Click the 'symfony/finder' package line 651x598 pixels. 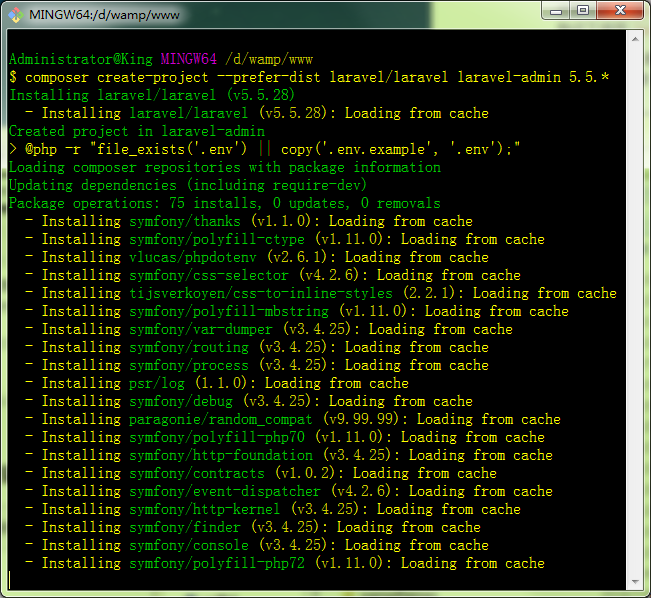tap(253, 527)
